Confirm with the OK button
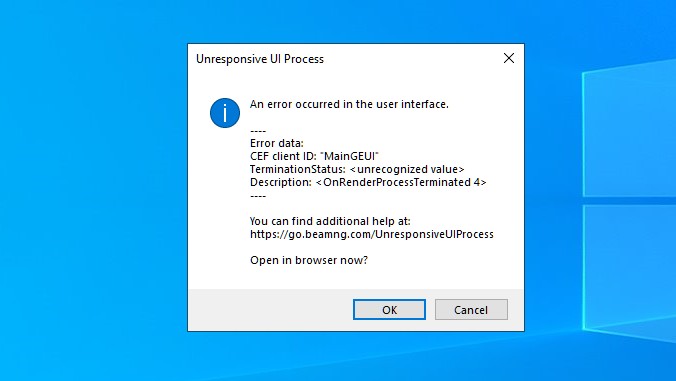Image resolution: width=676 pixels, height=381 pixels. coord(389,309)
